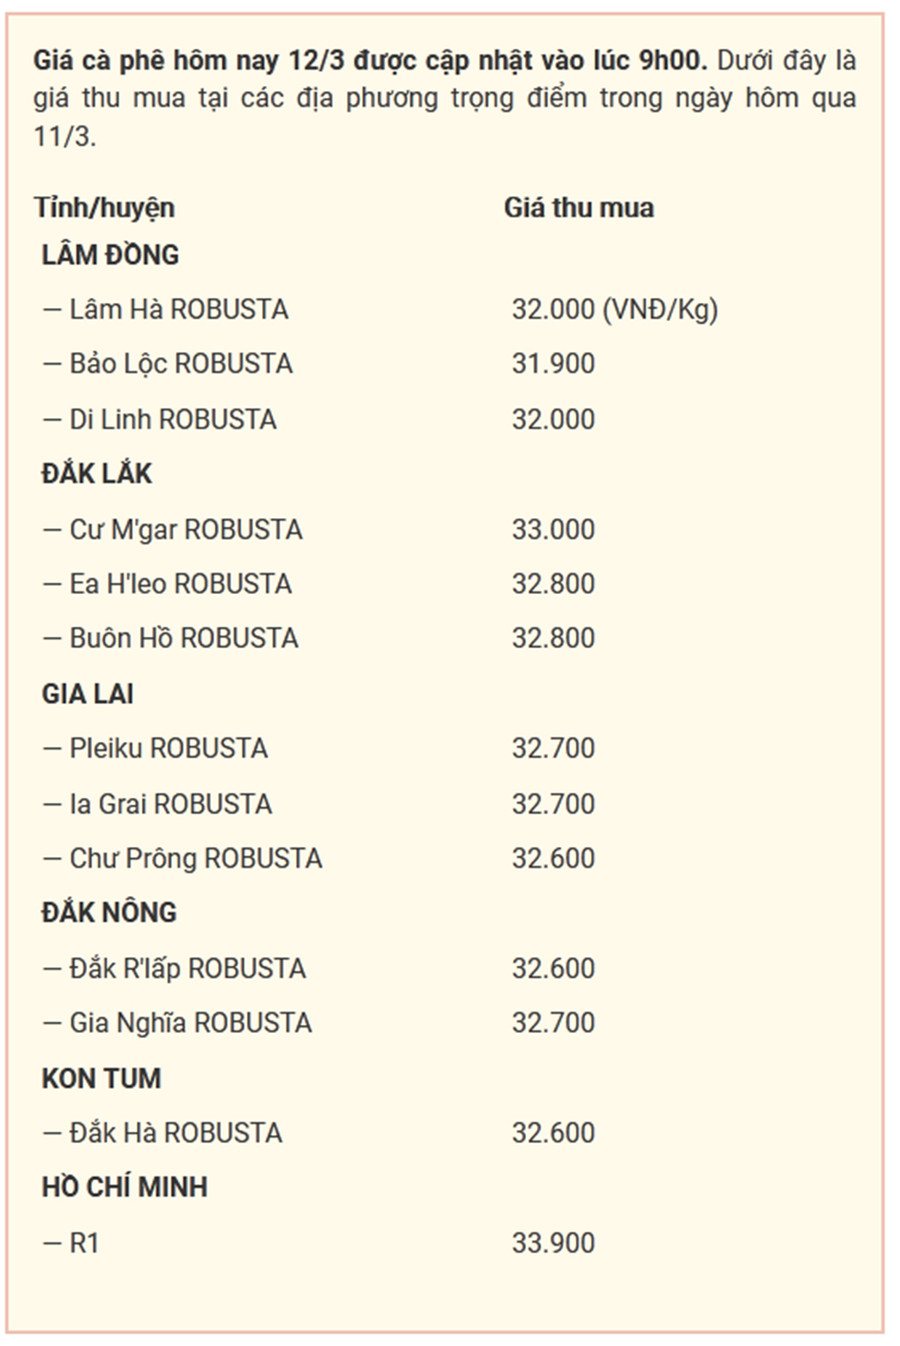Select the Cư M'gar ROBUSTA price 33.000
This screenshot has height=1346, width=900.
click(553, 529)
